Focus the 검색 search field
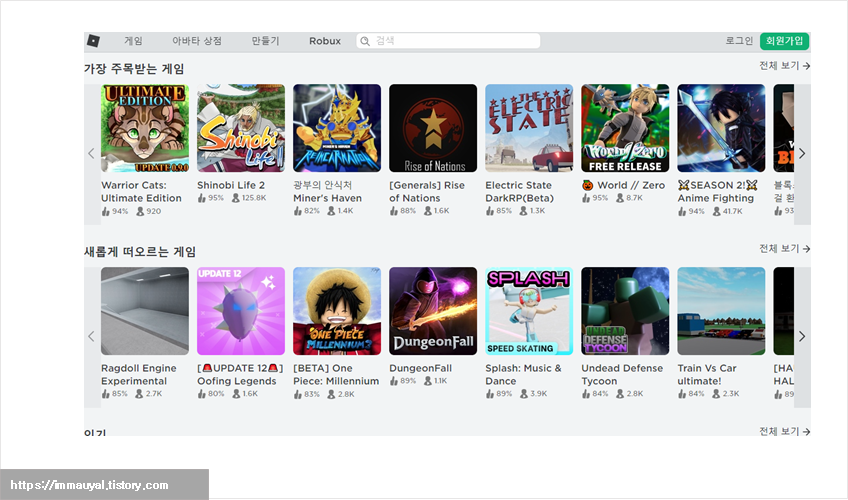848x500 pixels. 448,41
